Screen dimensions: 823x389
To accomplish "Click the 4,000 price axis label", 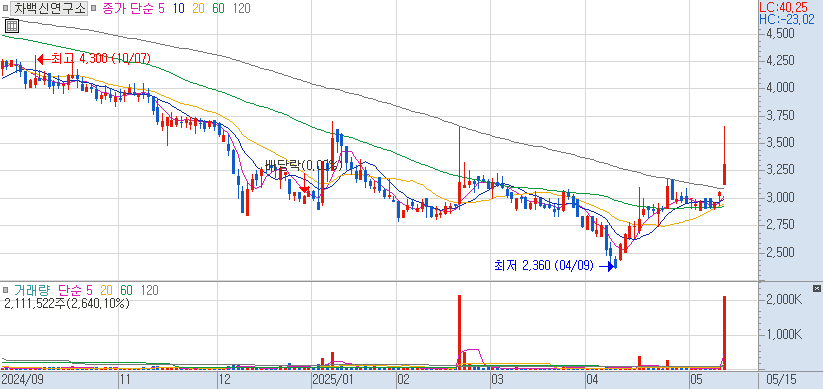I will (x=780, y=88).
